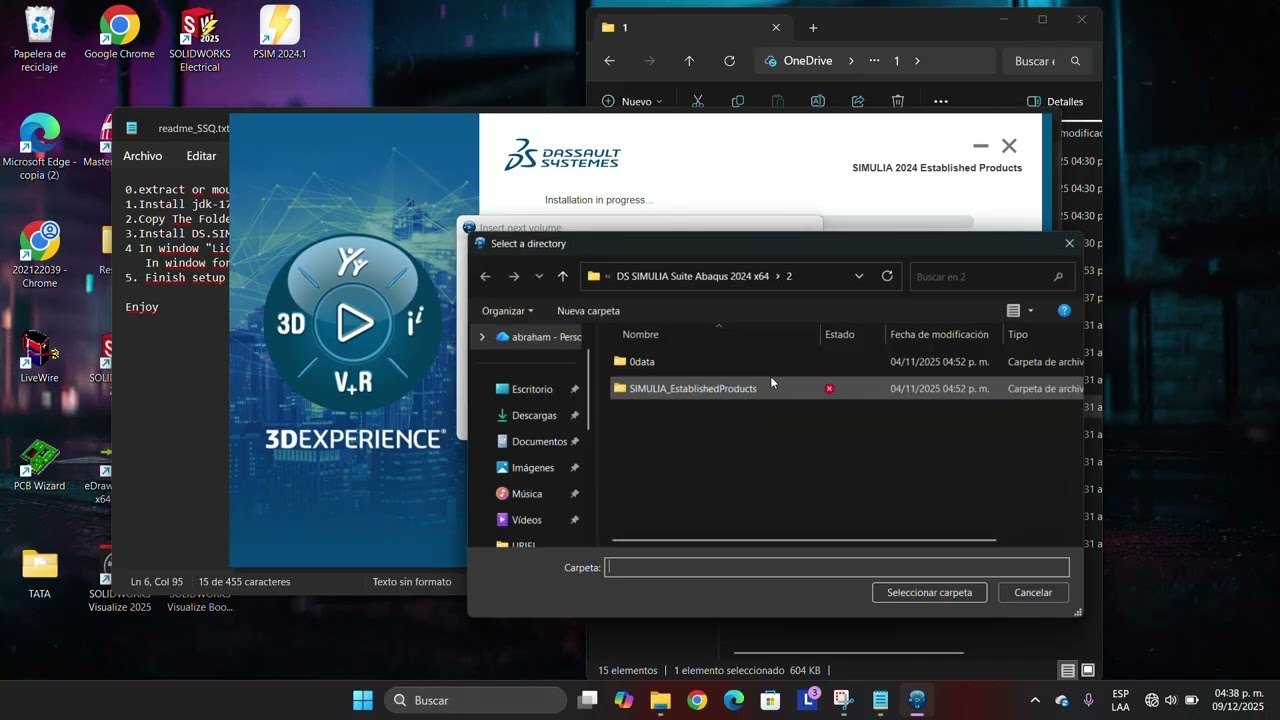Switch Explorer to details list view icon
The image size is (1280, 720).
pos(1068,670)
